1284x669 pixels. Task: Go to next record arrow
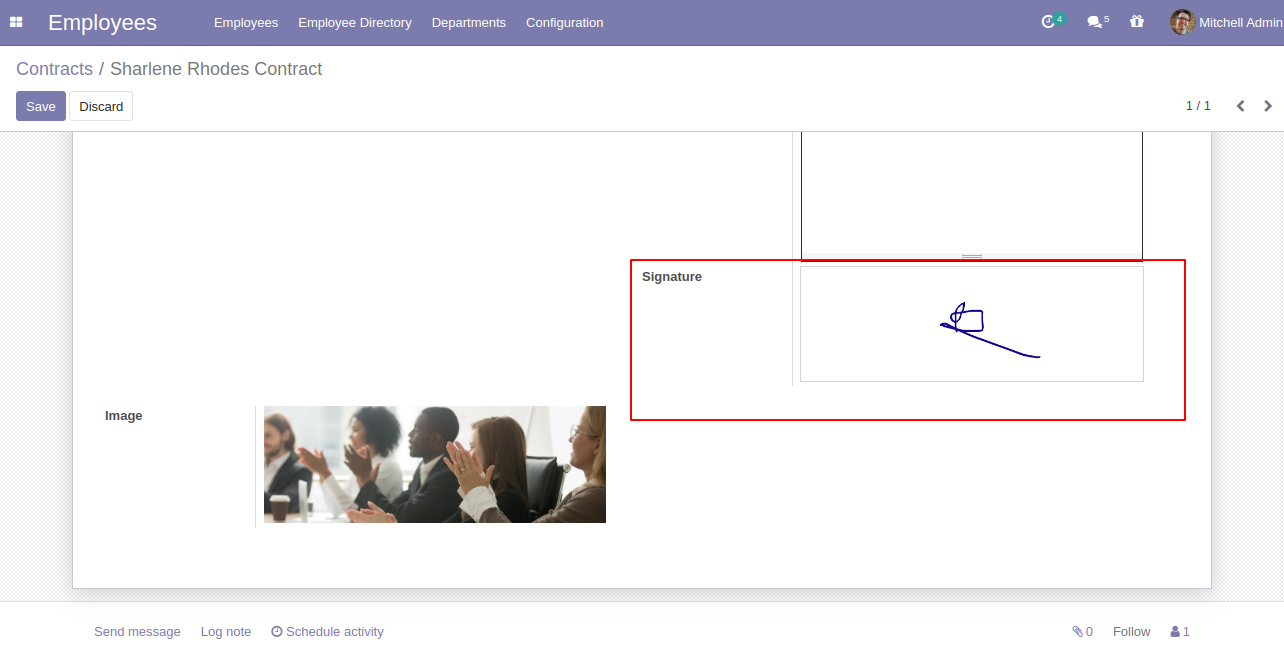(1268, 106)
